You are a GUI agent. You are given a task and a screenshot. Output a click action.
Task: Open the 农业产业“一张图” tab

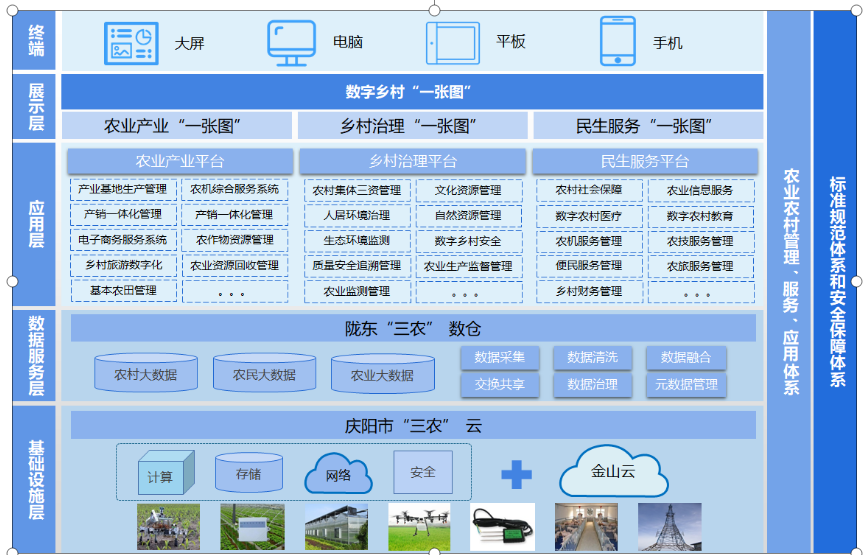pos(176,126)
